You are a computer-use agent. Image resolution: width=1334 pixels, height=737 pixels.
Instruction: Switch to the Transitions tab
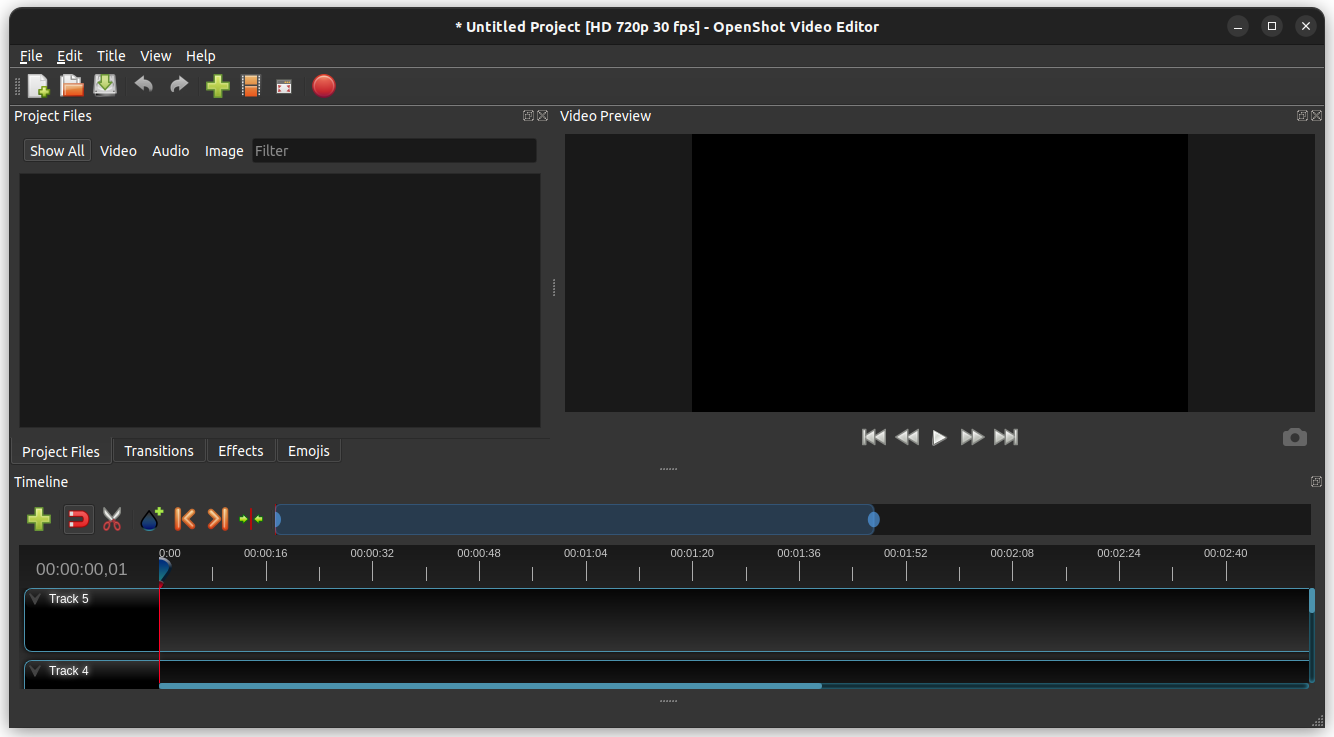pyautogui.click(x=158, y=451)
